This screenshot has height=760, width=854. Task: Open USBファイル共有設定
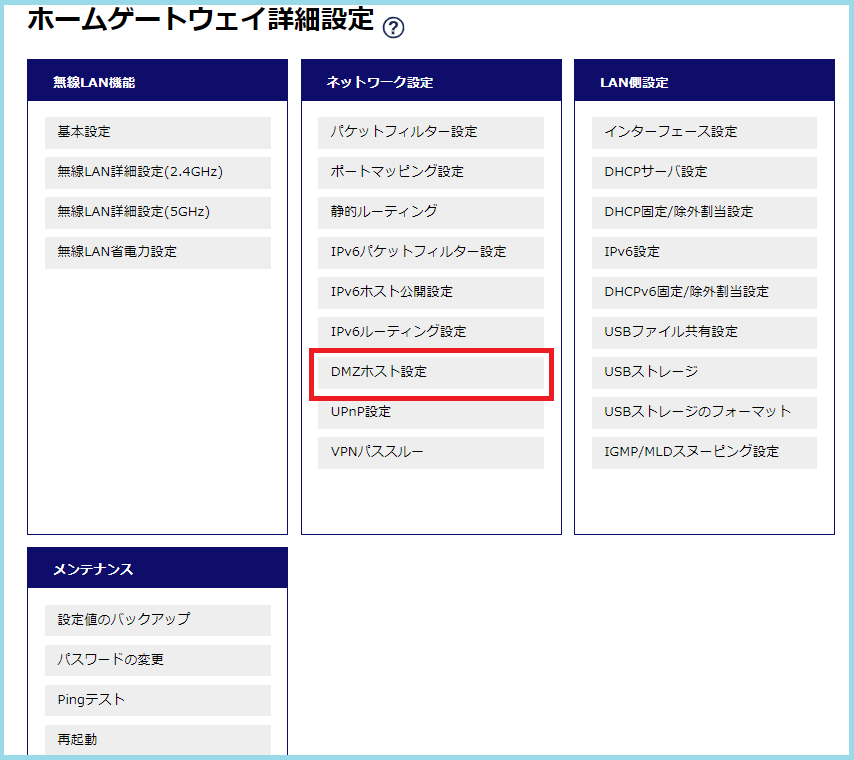[x=704, y=332]
